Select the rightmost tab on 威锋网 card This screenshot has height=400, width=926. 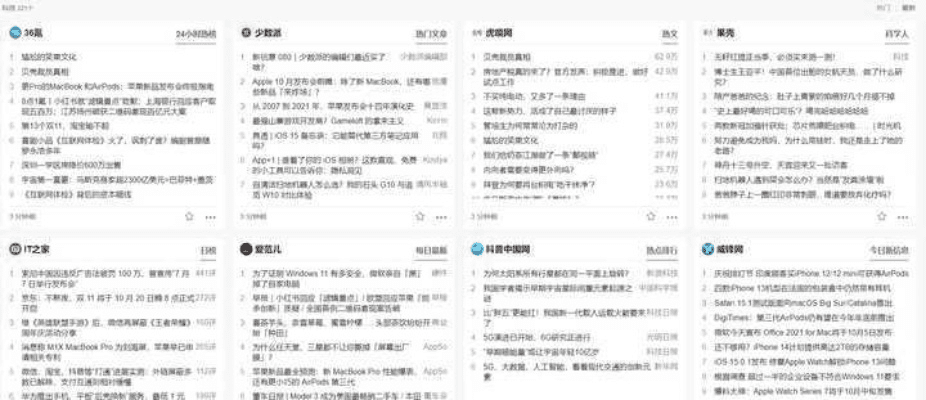point(889,251)
